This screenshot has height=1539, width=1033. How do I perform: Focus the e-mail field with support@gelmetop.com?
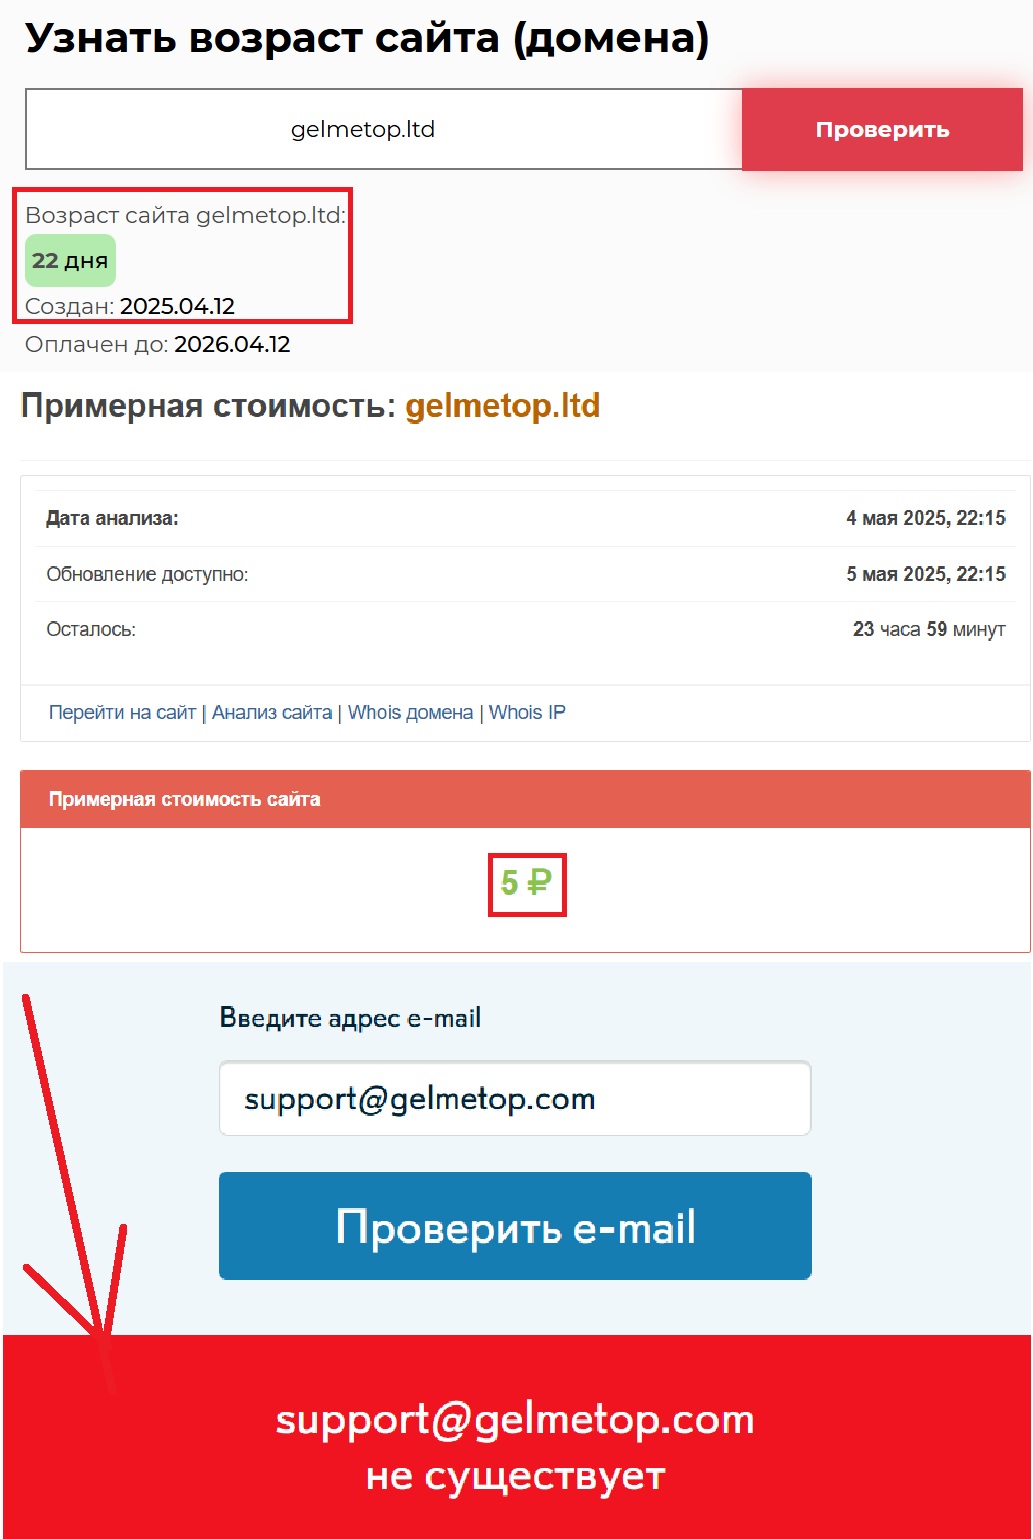click(x=515, y=1098)
